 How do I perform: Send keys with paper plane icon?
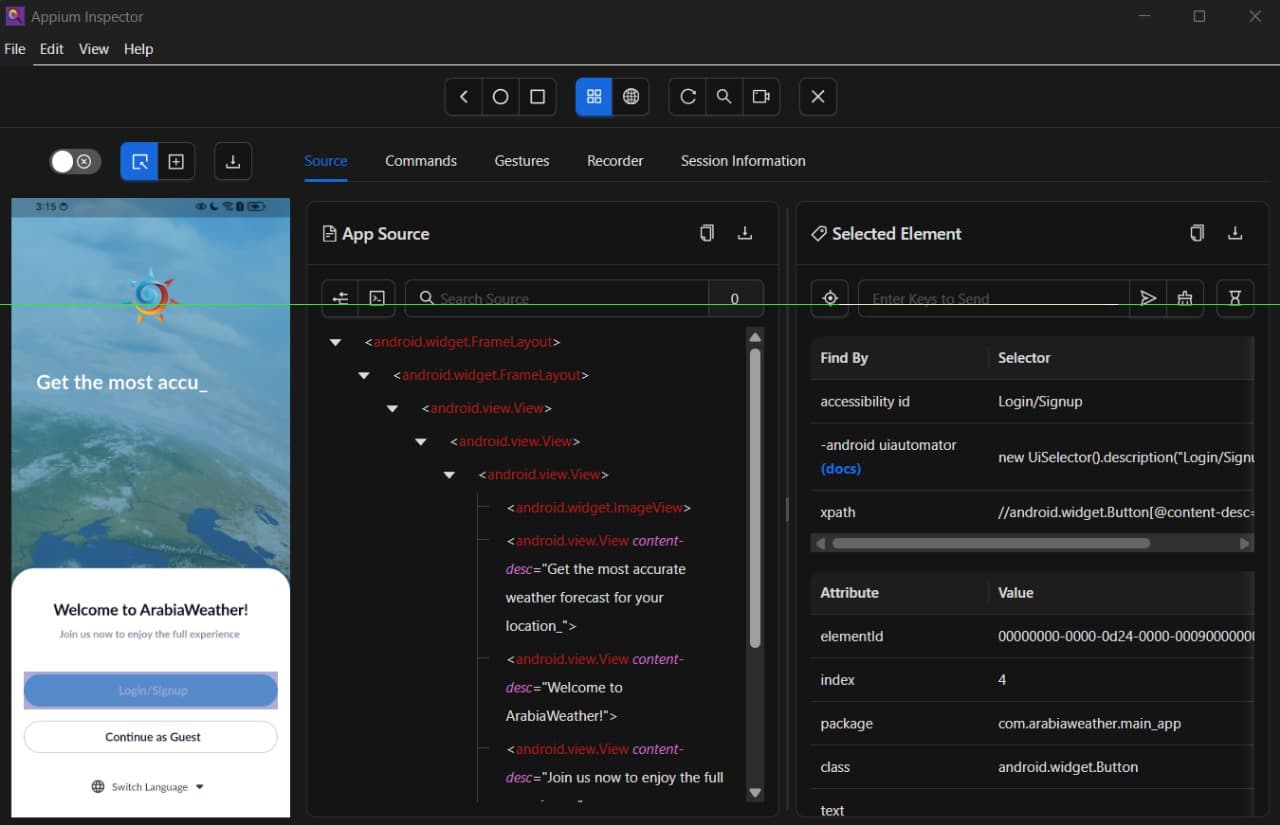tap(1148, 298)
